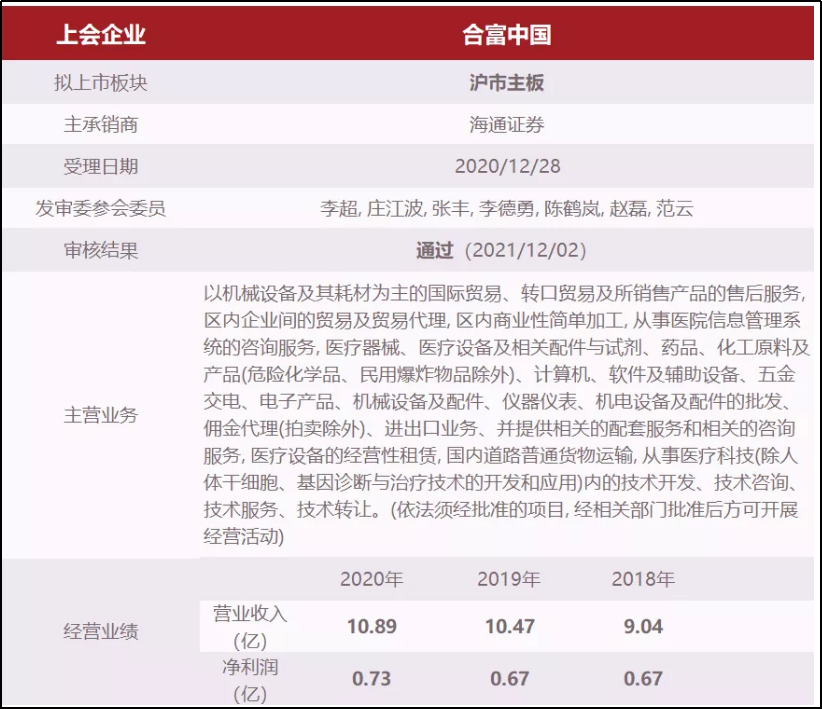This screenshot has height=709, width=822.
Task: Select underwriter name 海通证券
Action: pos(507,125)
